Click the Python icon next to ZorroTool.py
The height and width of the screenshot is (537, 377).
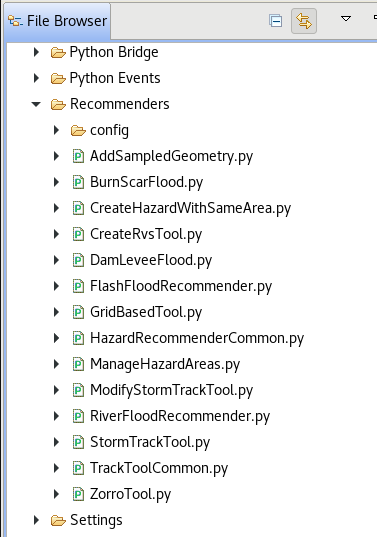[78, 494]
